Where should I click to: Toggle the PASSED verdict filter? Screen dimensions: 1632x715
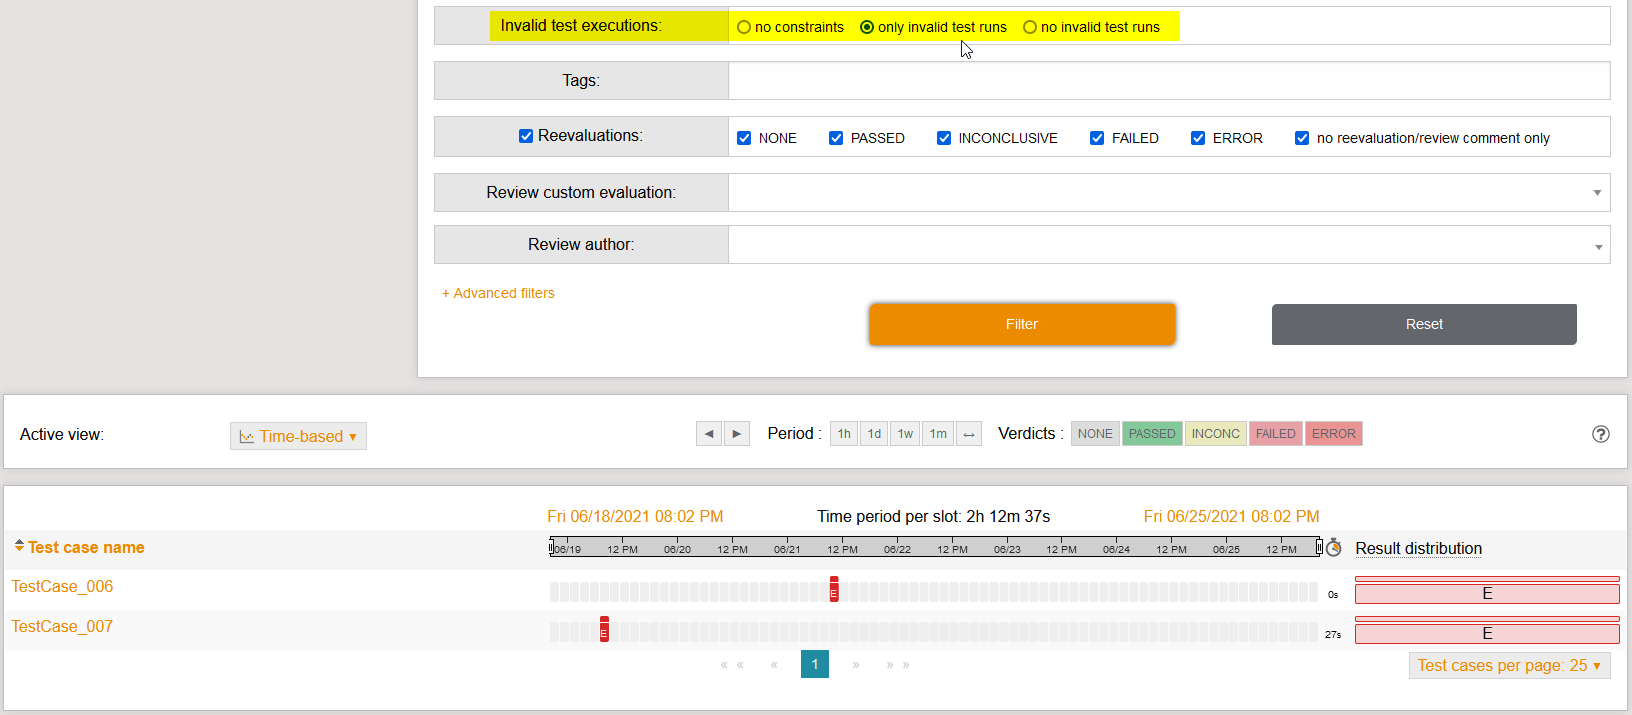coord(1152,434)
